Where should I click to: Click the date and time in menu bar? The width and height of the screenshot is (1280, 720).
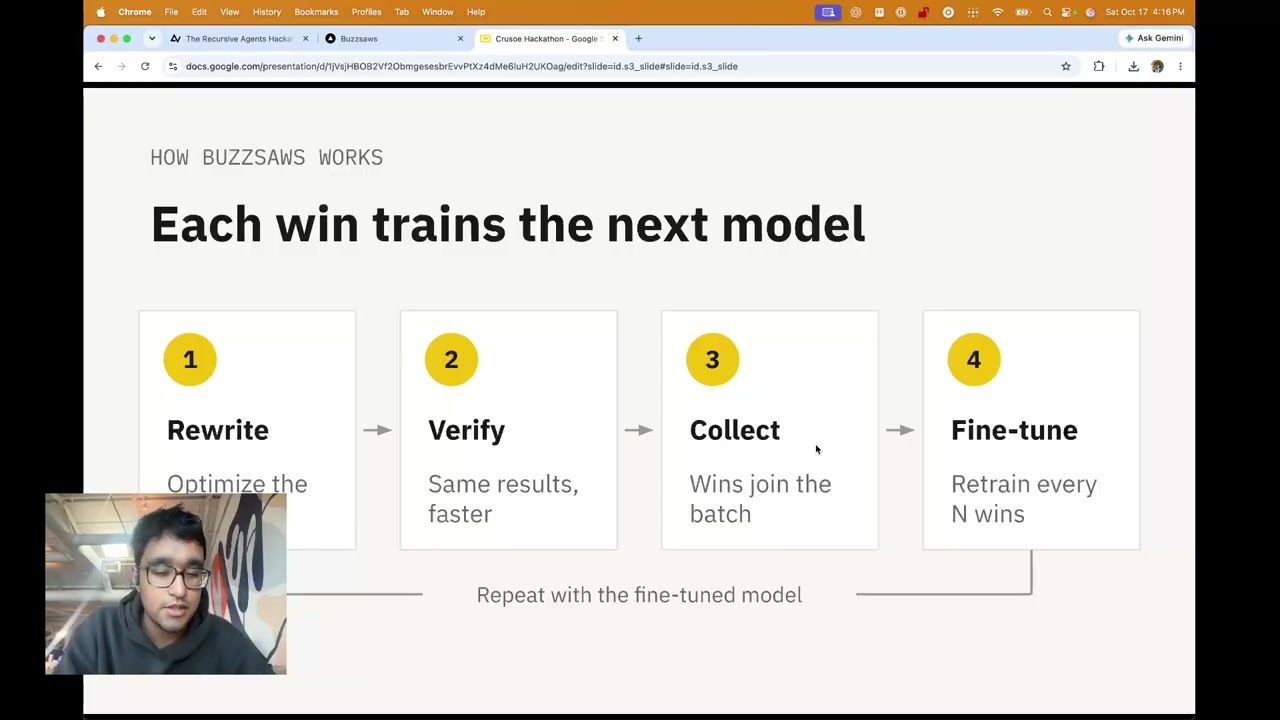click(1145, 12)
